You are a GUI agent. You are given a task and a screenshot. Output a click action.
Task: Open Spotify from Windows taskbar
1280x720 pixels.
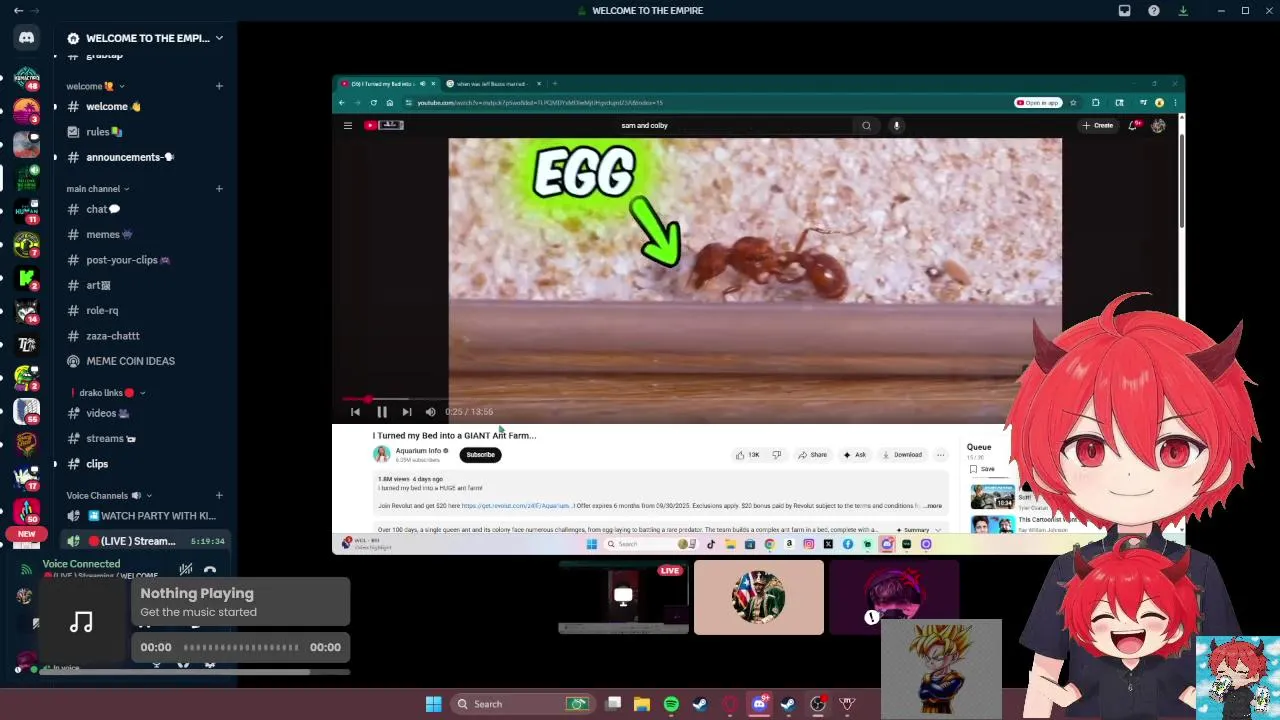(671, 704)
